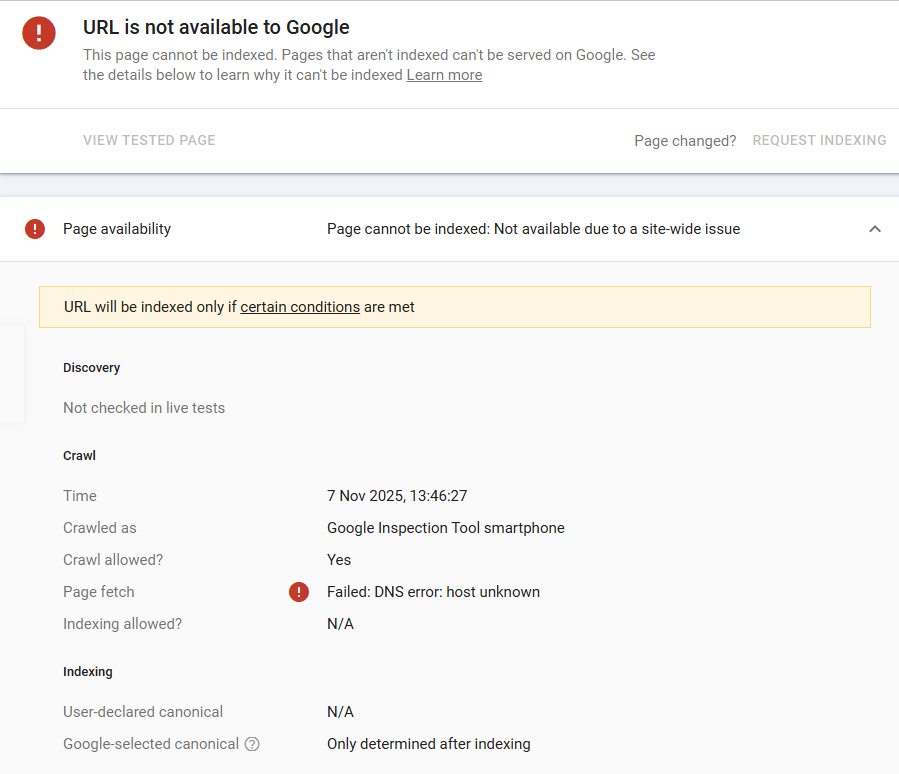This screenshot has height=774, width=899.
Task: Open the Learn more link
Action: tap(444, 75)
